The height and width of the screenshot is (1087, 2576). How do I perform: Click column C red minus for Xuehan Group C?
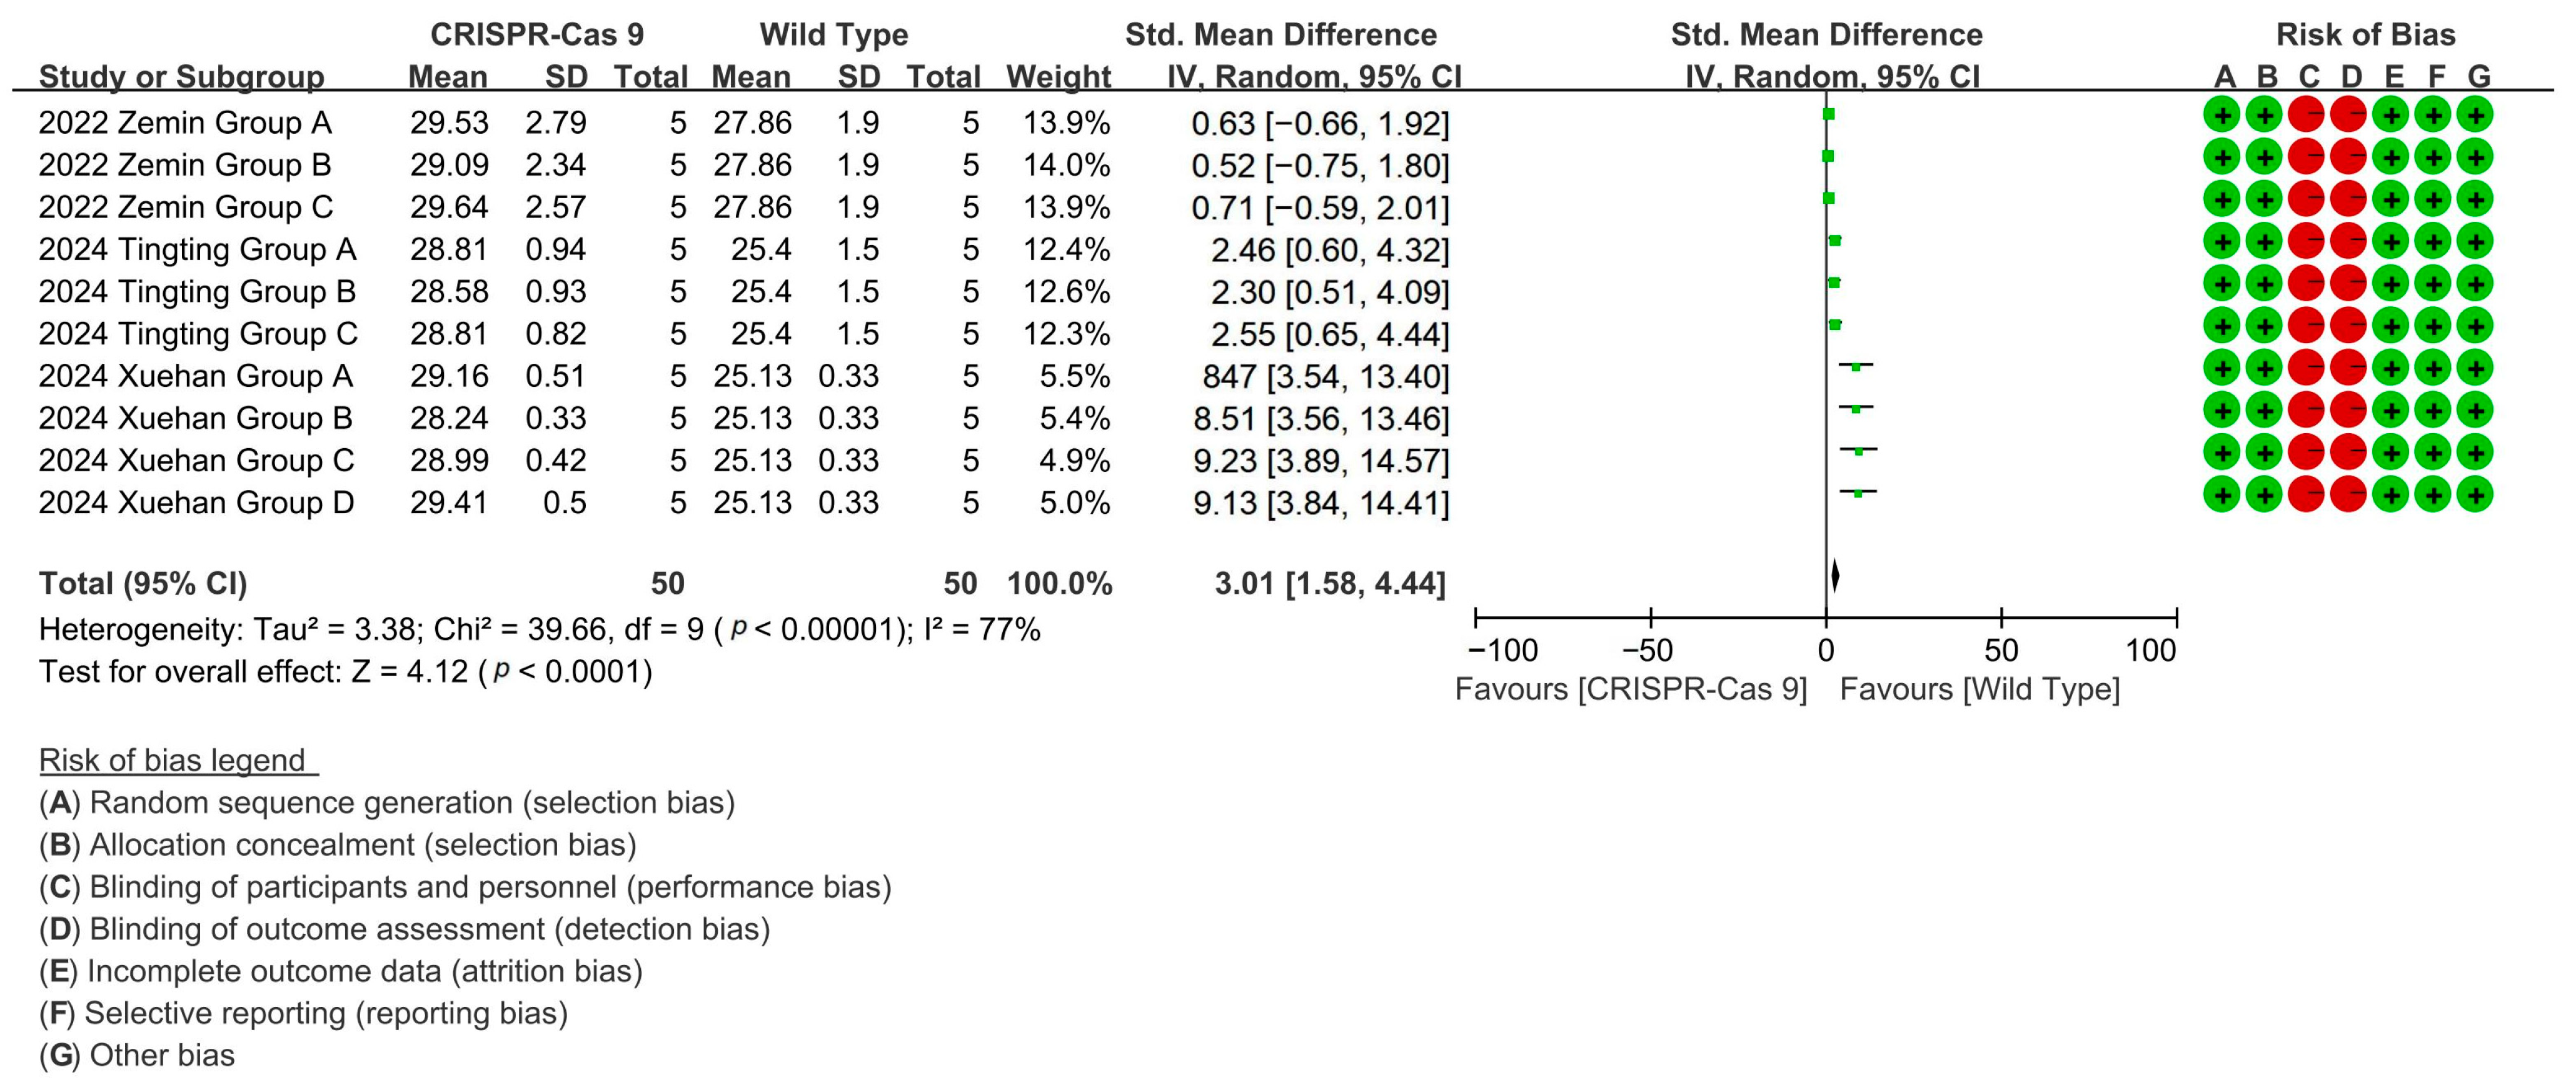click(2306, 452)
